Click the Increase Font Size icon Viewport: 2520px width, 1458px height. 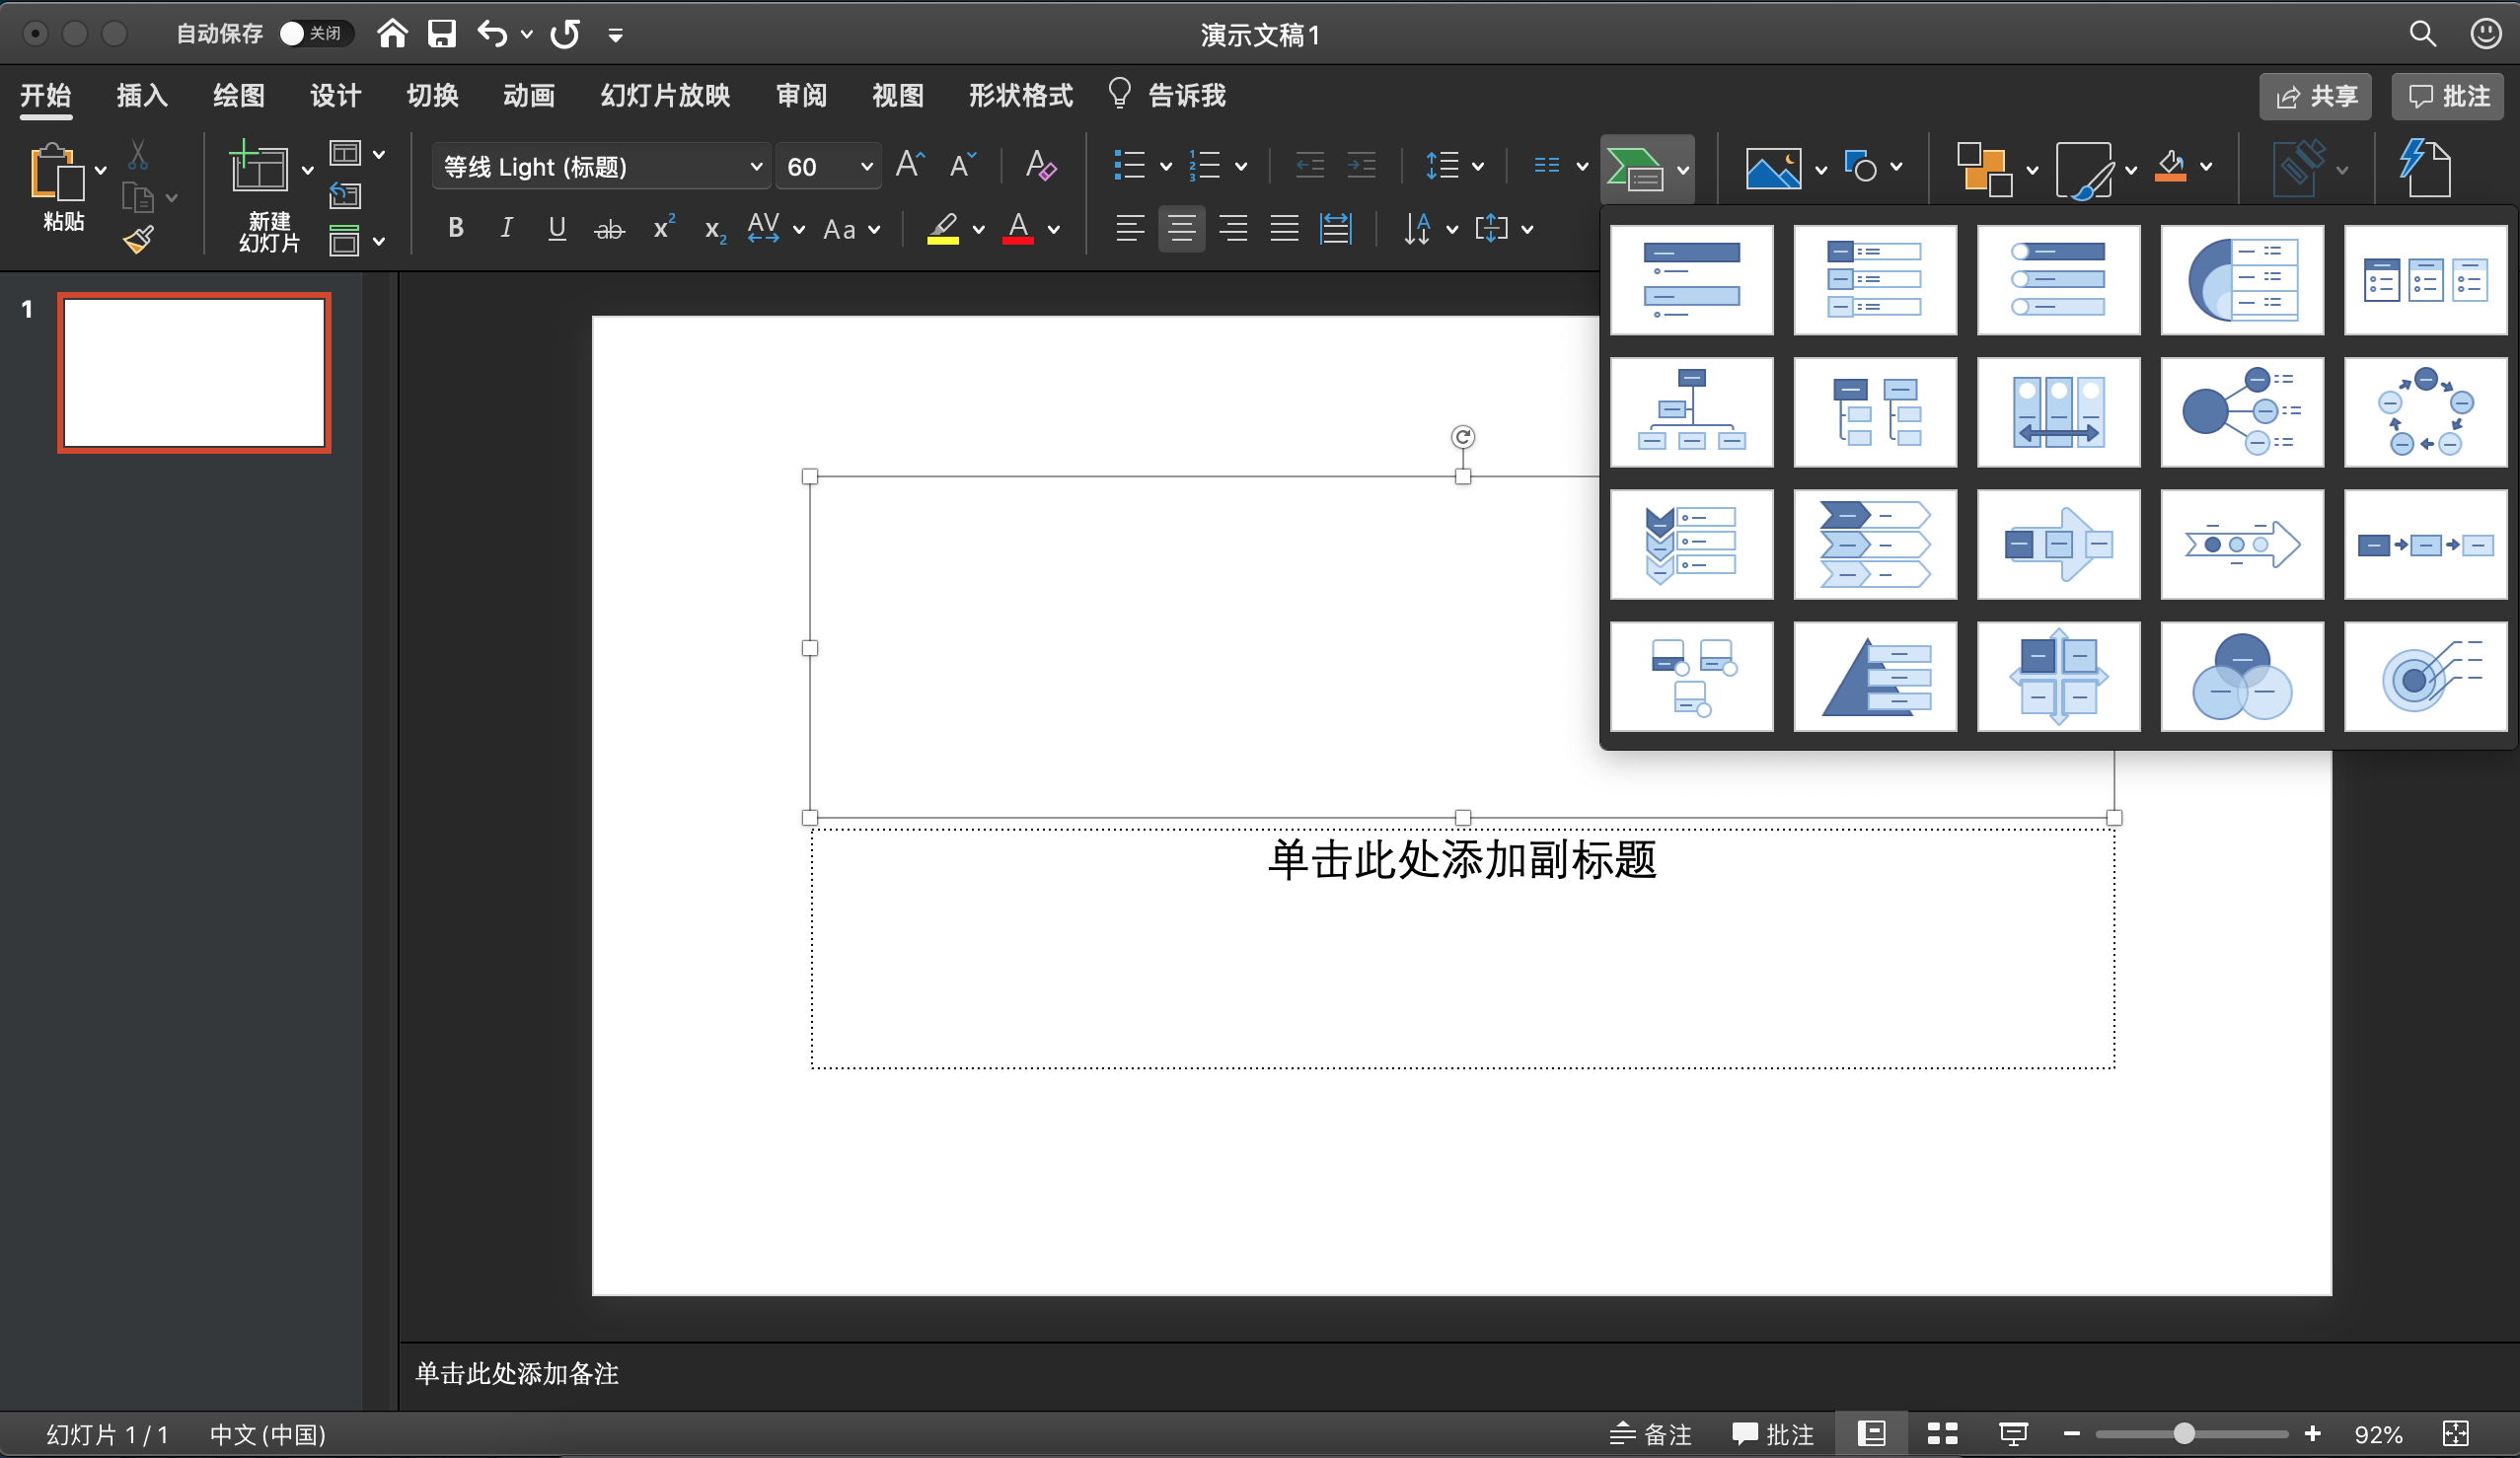pyautogui.click(x=909, y=165)
